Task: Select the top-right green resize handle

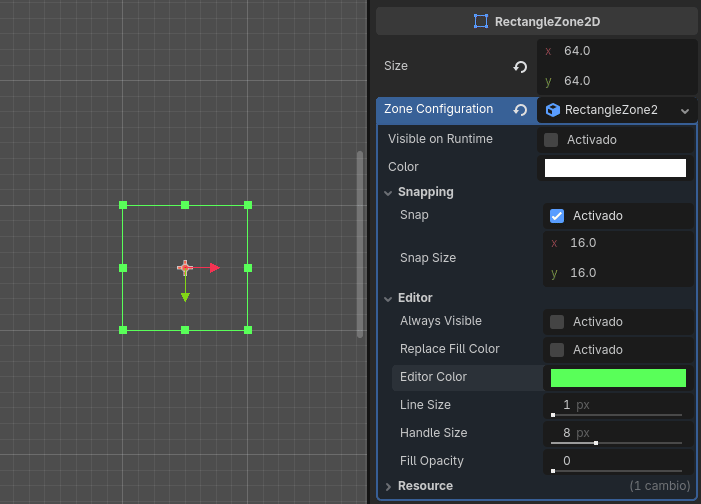Action: [x=248, y=205]
